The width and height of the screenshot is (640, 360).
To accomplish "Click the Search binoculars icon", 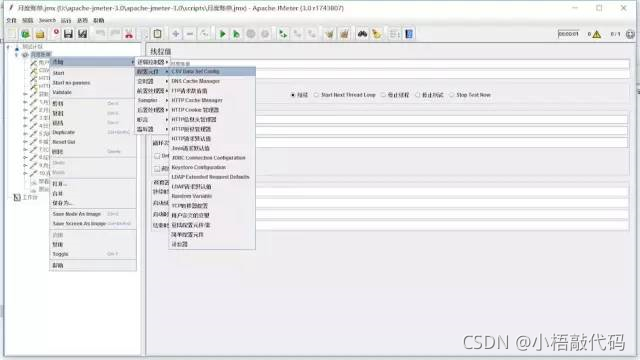I will (x=362, y=34).
